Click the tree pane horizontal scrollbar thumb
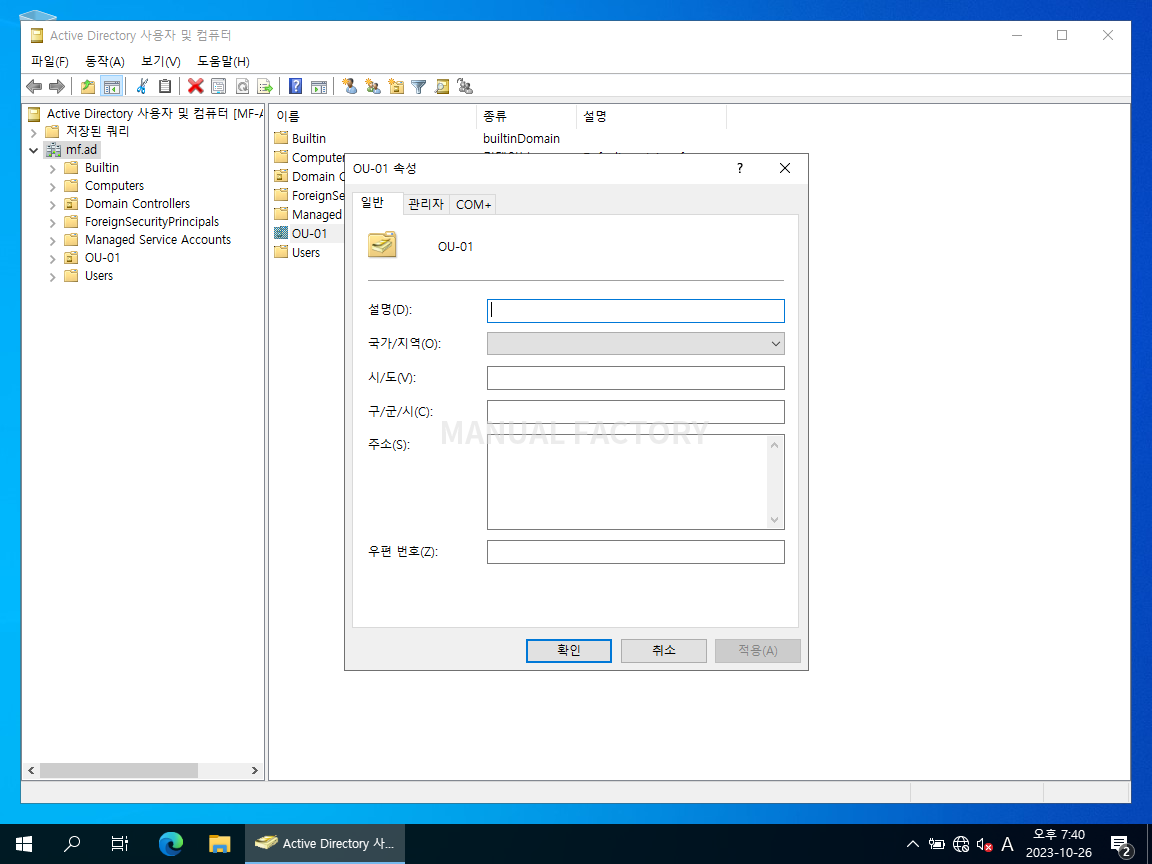This screenshot has width=1152, height=864. [119, 770]
